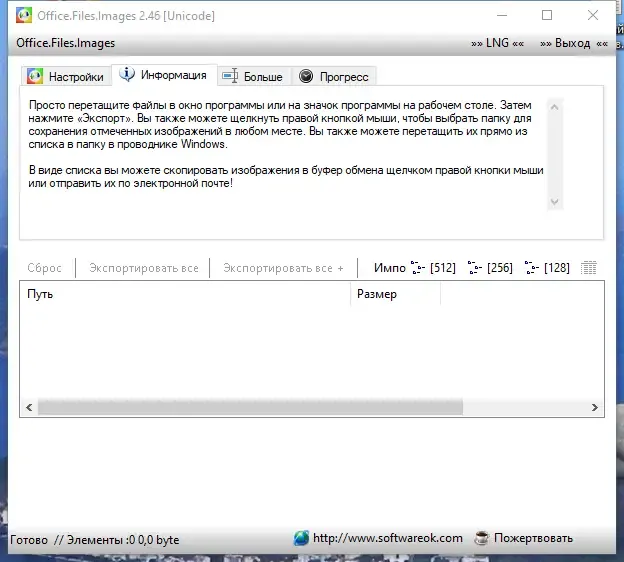Open the Office.Files.Images menu
Image resolution: width=624 pixels, height=562 pixels.
coord(66,43)
